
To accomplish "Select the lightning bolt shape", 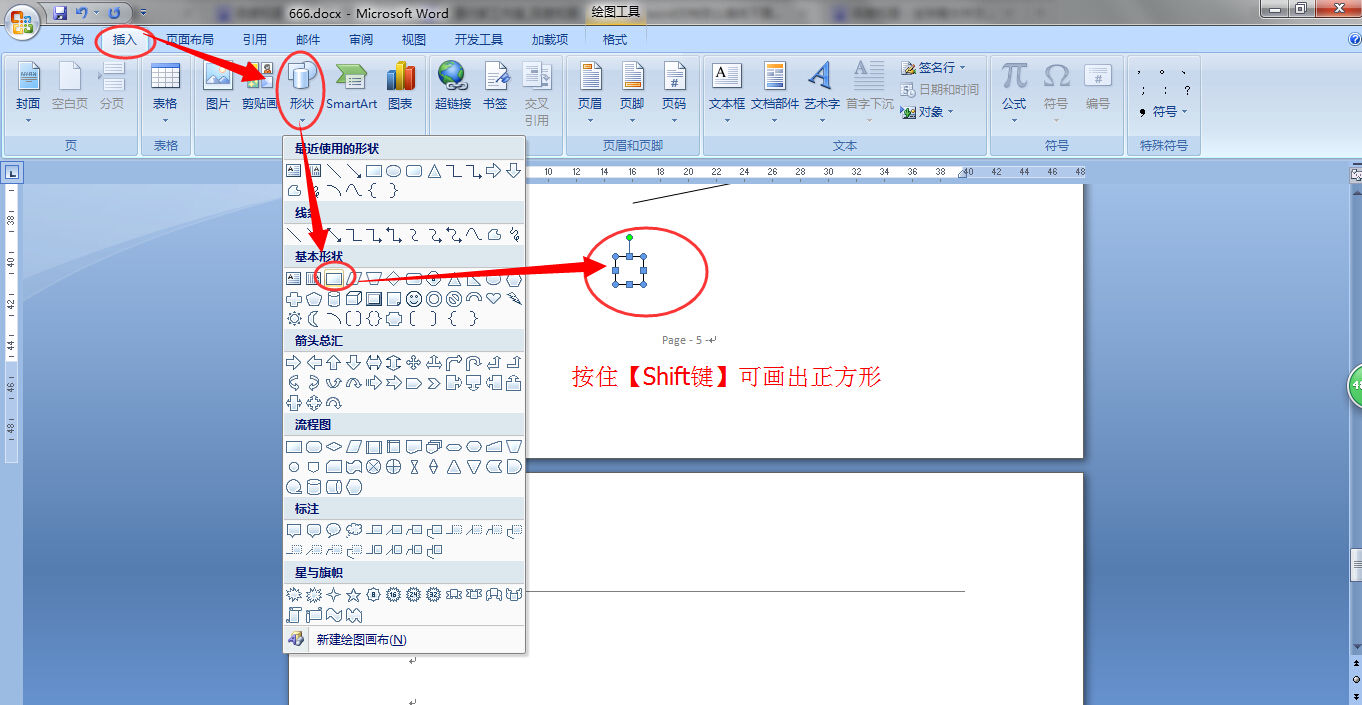I will tap(514, 298).
